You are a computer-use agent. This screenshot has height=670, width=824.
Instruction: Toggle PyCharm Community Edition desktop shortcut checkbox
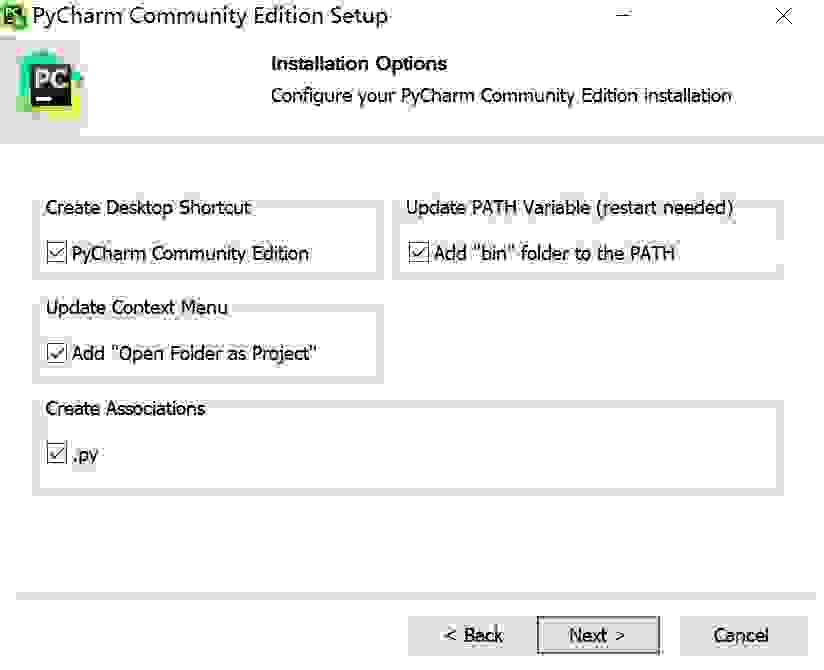[56, 252]
